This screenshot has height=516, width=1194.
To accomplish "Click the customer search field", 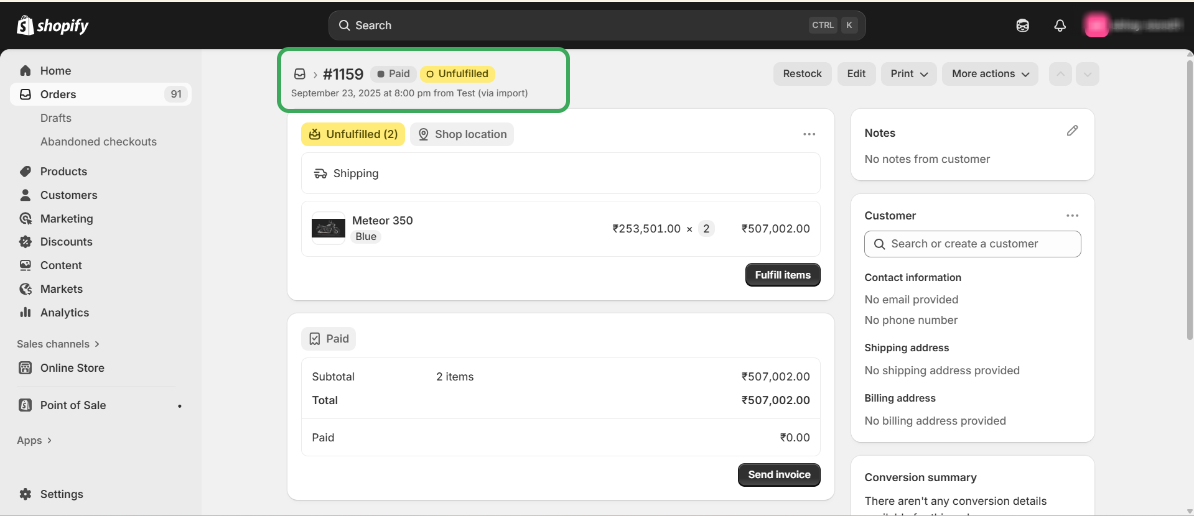I will click(972, 244).
